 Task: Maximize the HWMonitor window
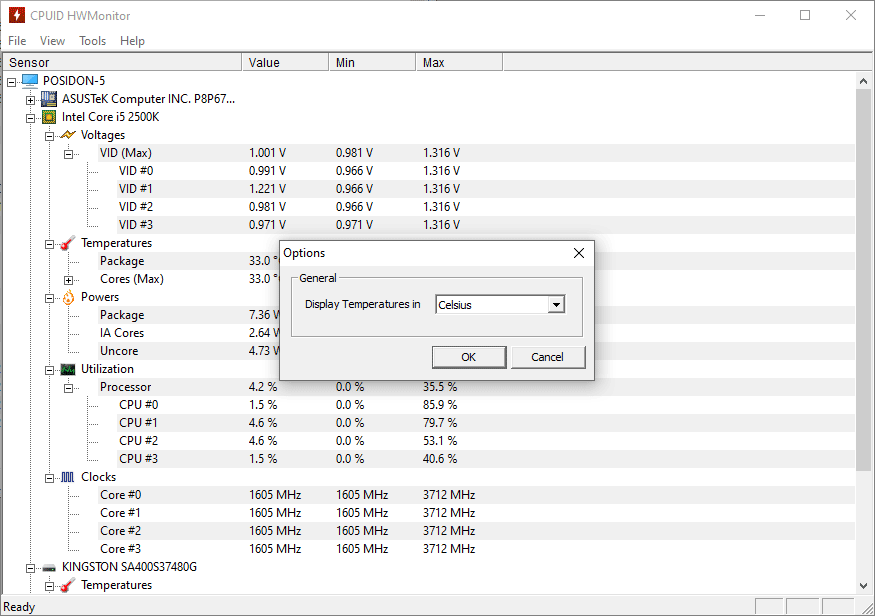coord(805,15)
